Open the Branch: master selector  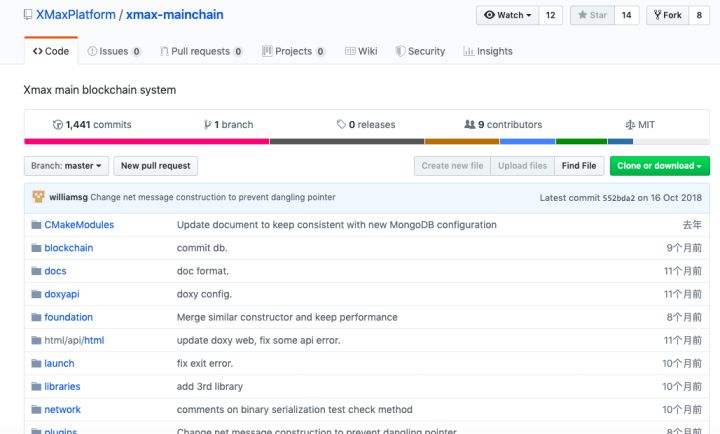[x=66, y=166]
